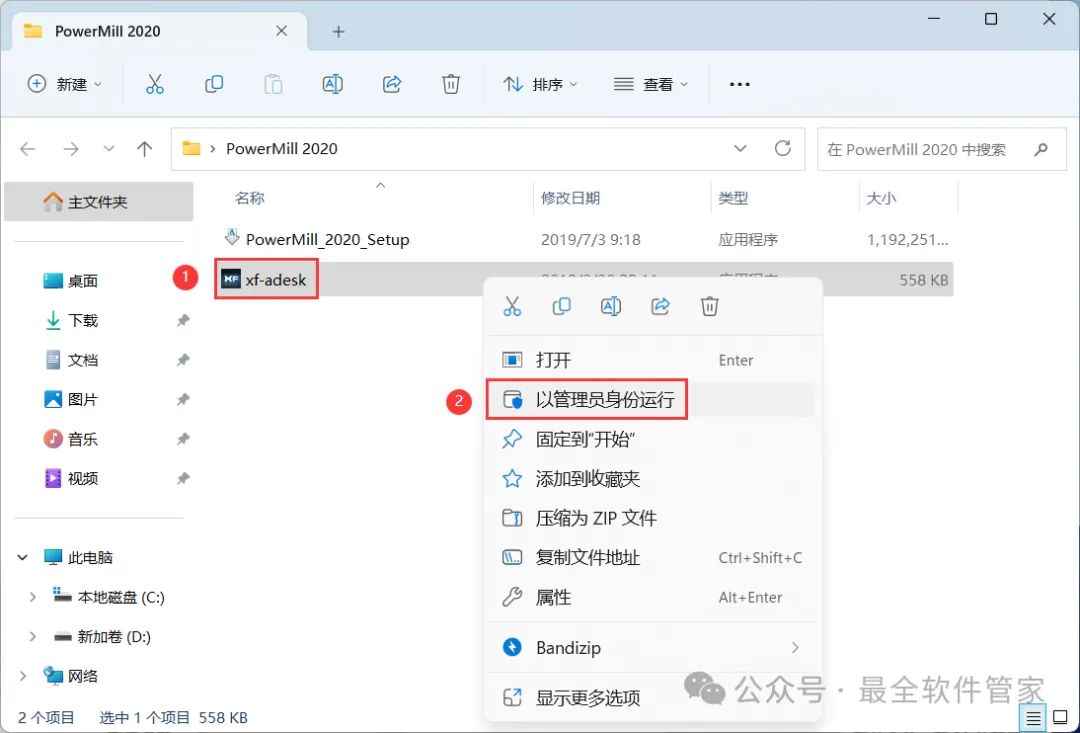Click the Share icon in the toolbar
The height and width of the screenshot is (733, 1080).
point(392,84)
